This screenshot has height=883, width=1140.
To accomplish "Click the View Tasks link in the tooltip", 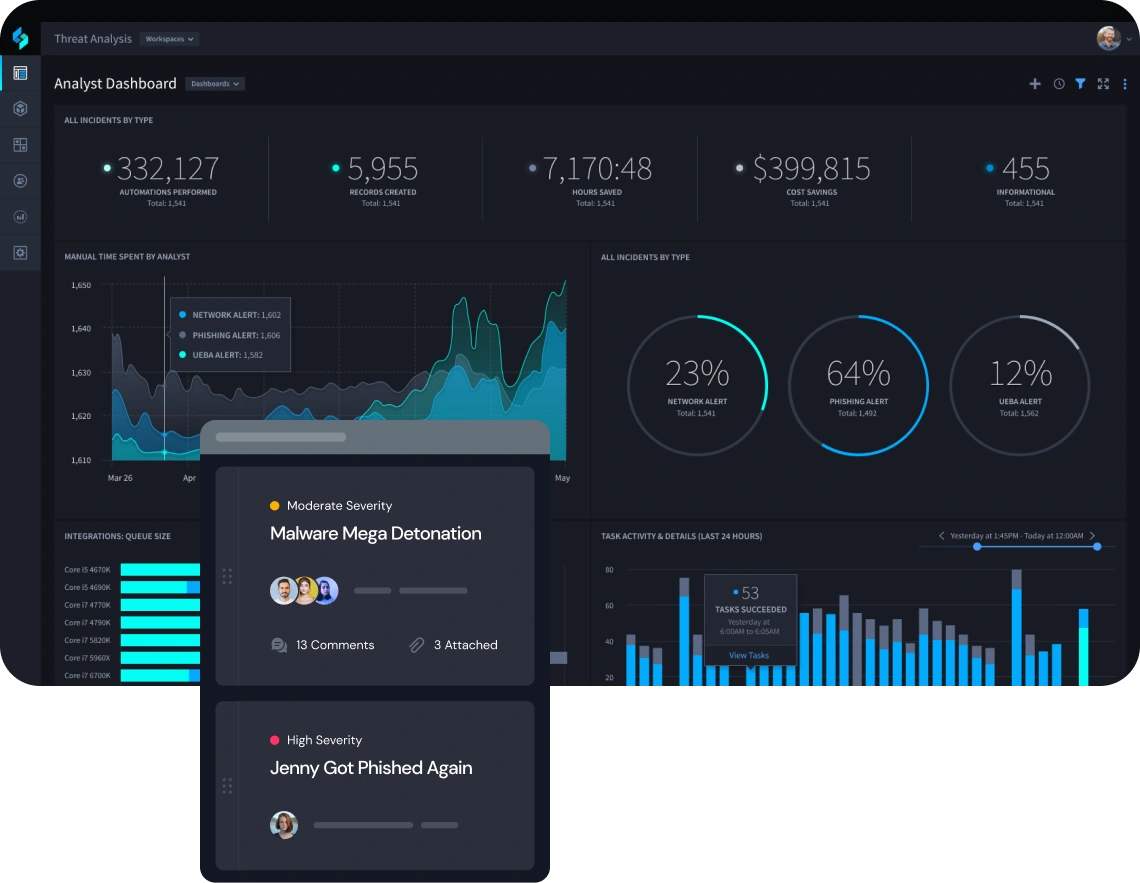I will 749,656.
